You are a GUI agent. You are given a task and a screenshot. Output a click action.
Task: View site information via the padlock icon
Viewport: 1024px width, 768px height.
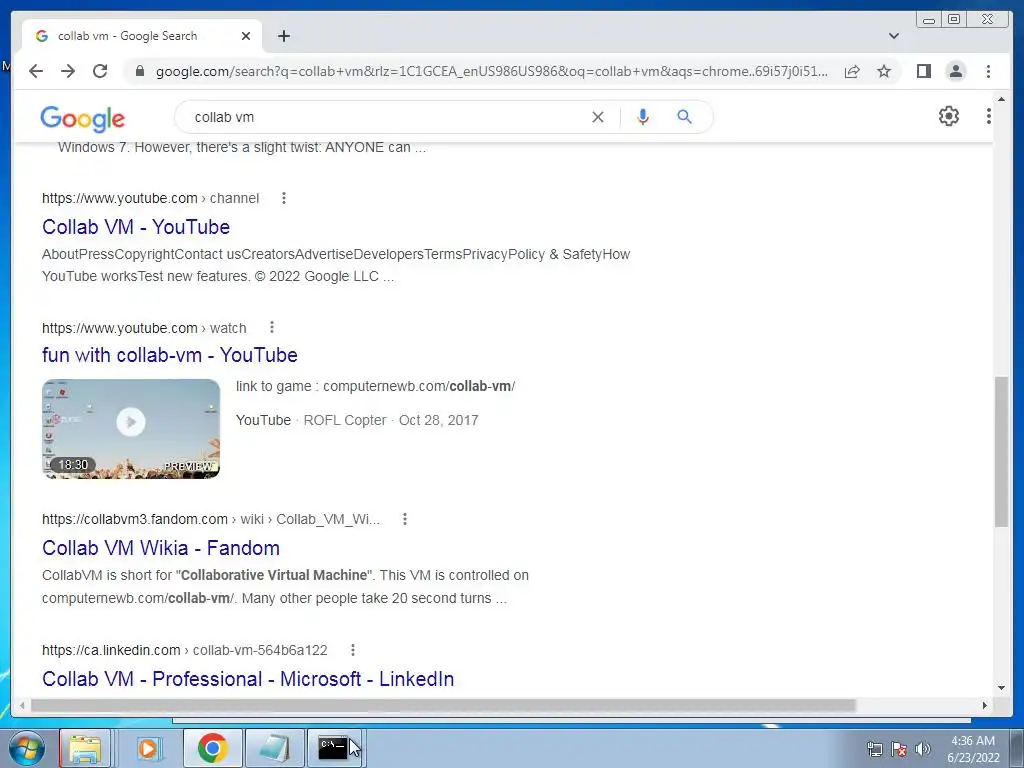139,71
